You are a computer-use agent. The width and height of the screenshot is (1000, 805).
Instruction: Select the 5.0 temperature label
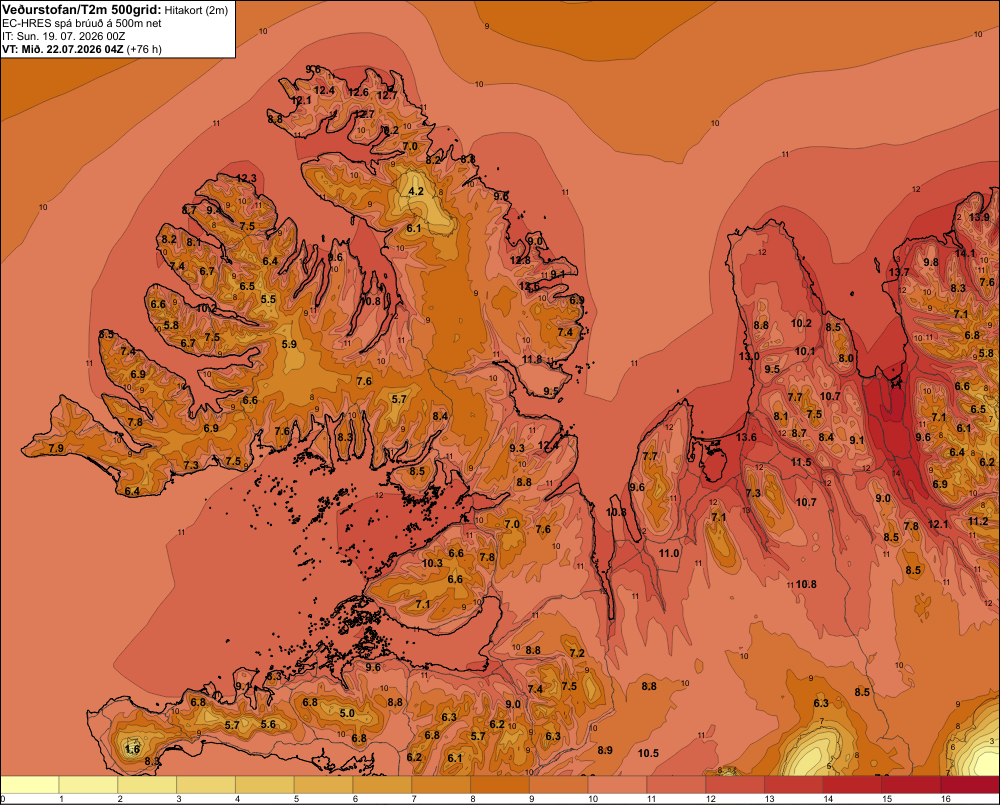click(347, 713)
